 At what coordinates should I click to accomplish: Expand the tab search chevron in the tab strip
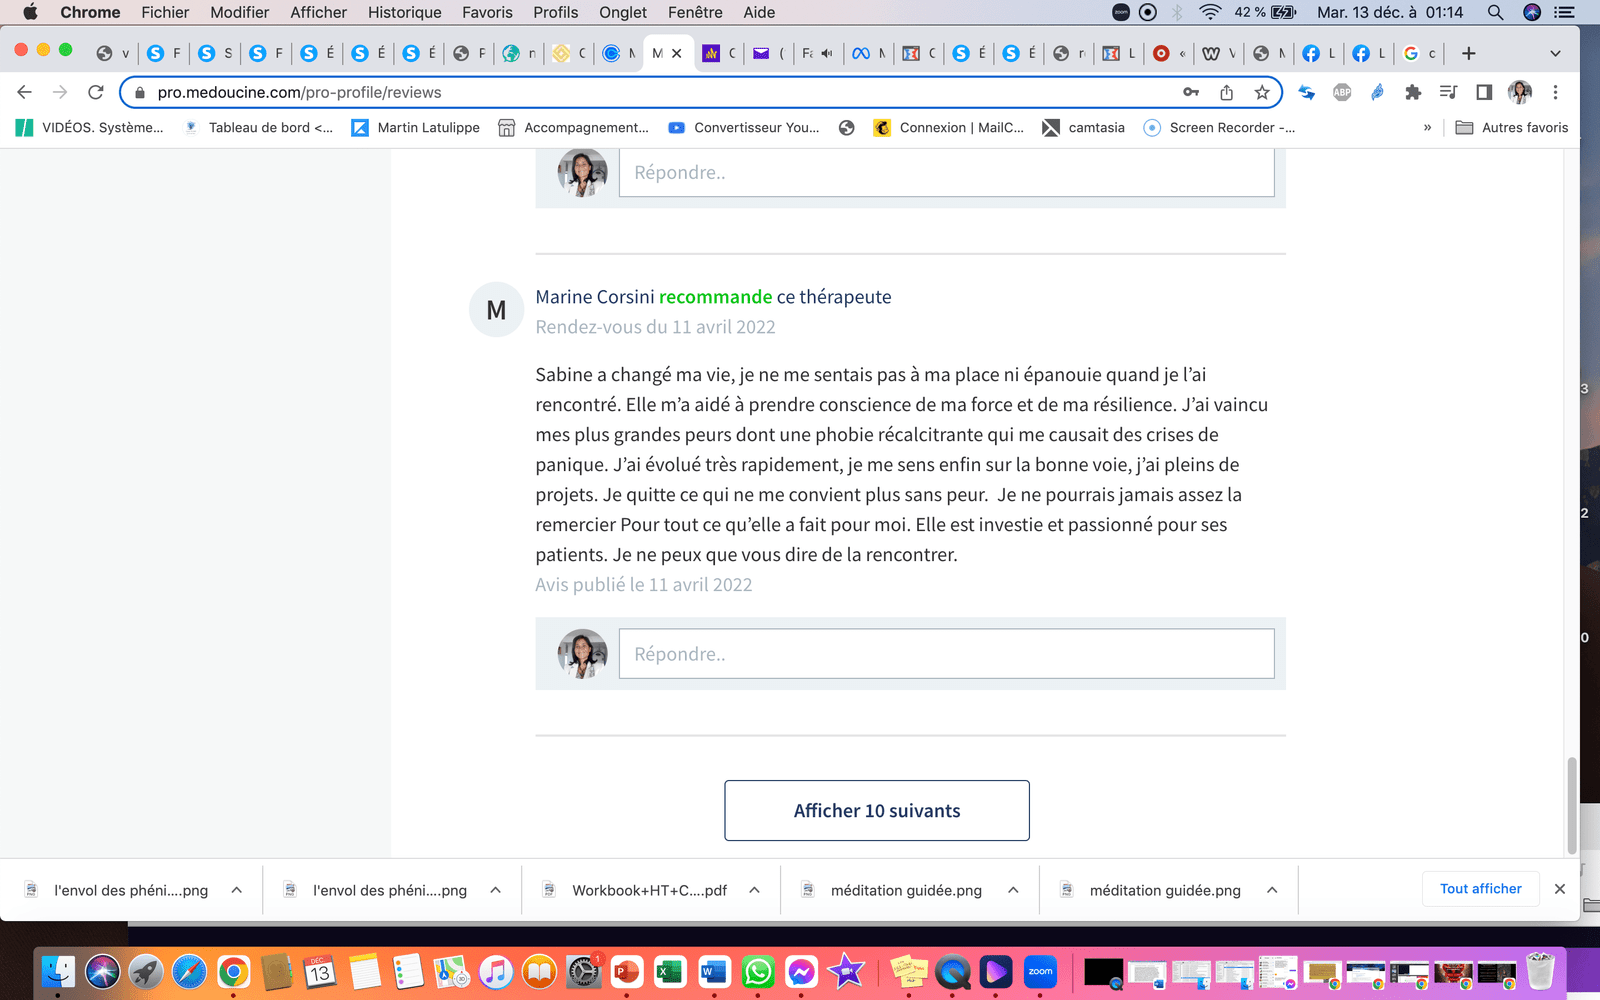[x=1555, y=53]
